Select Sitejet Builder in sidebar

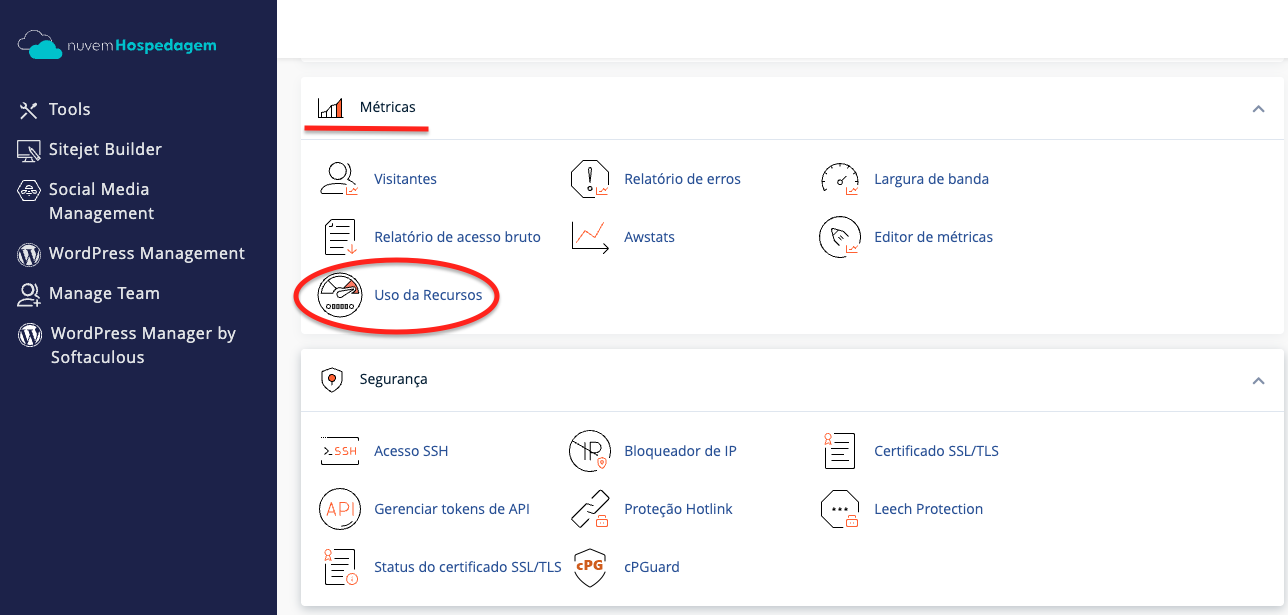pyautogui.click(x=105, y=149)
